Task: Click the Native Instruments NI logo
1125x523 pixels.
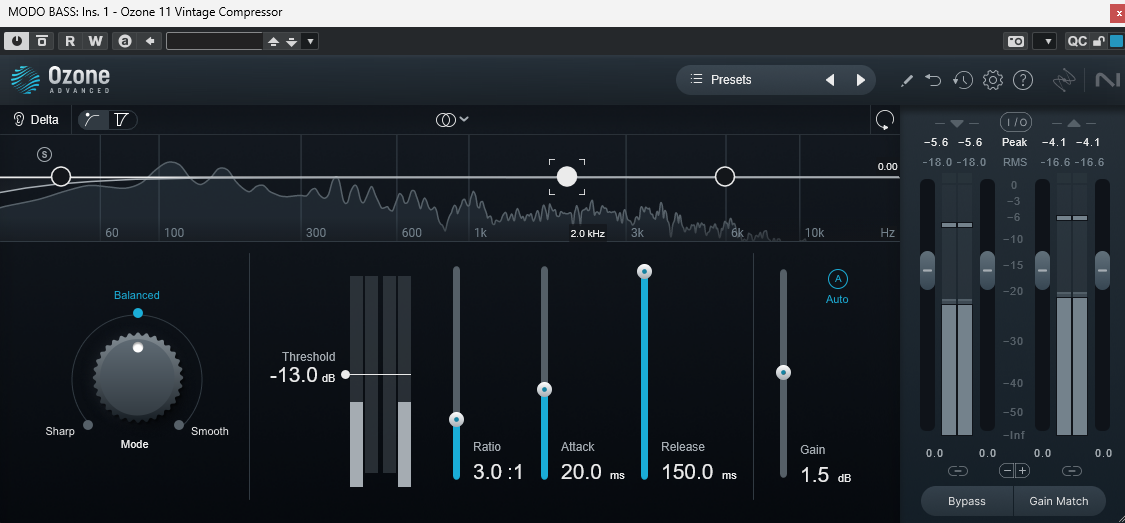Action: pyautogui.click(x=1107, y=80)
